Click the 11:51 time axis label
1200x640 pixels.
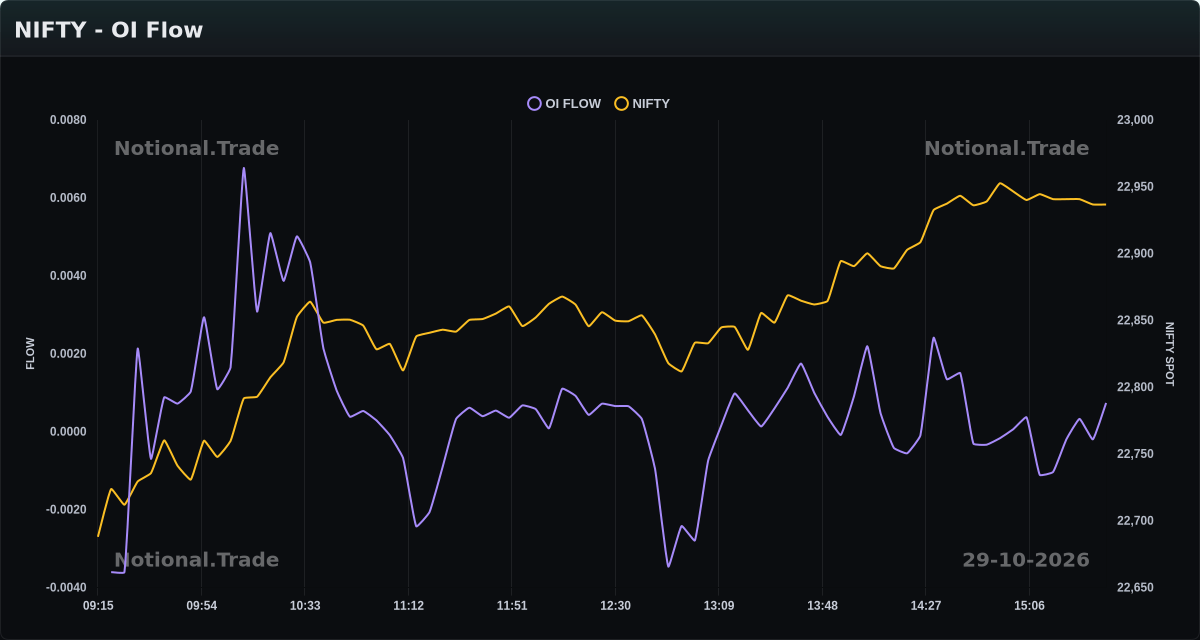pos(511,606)
